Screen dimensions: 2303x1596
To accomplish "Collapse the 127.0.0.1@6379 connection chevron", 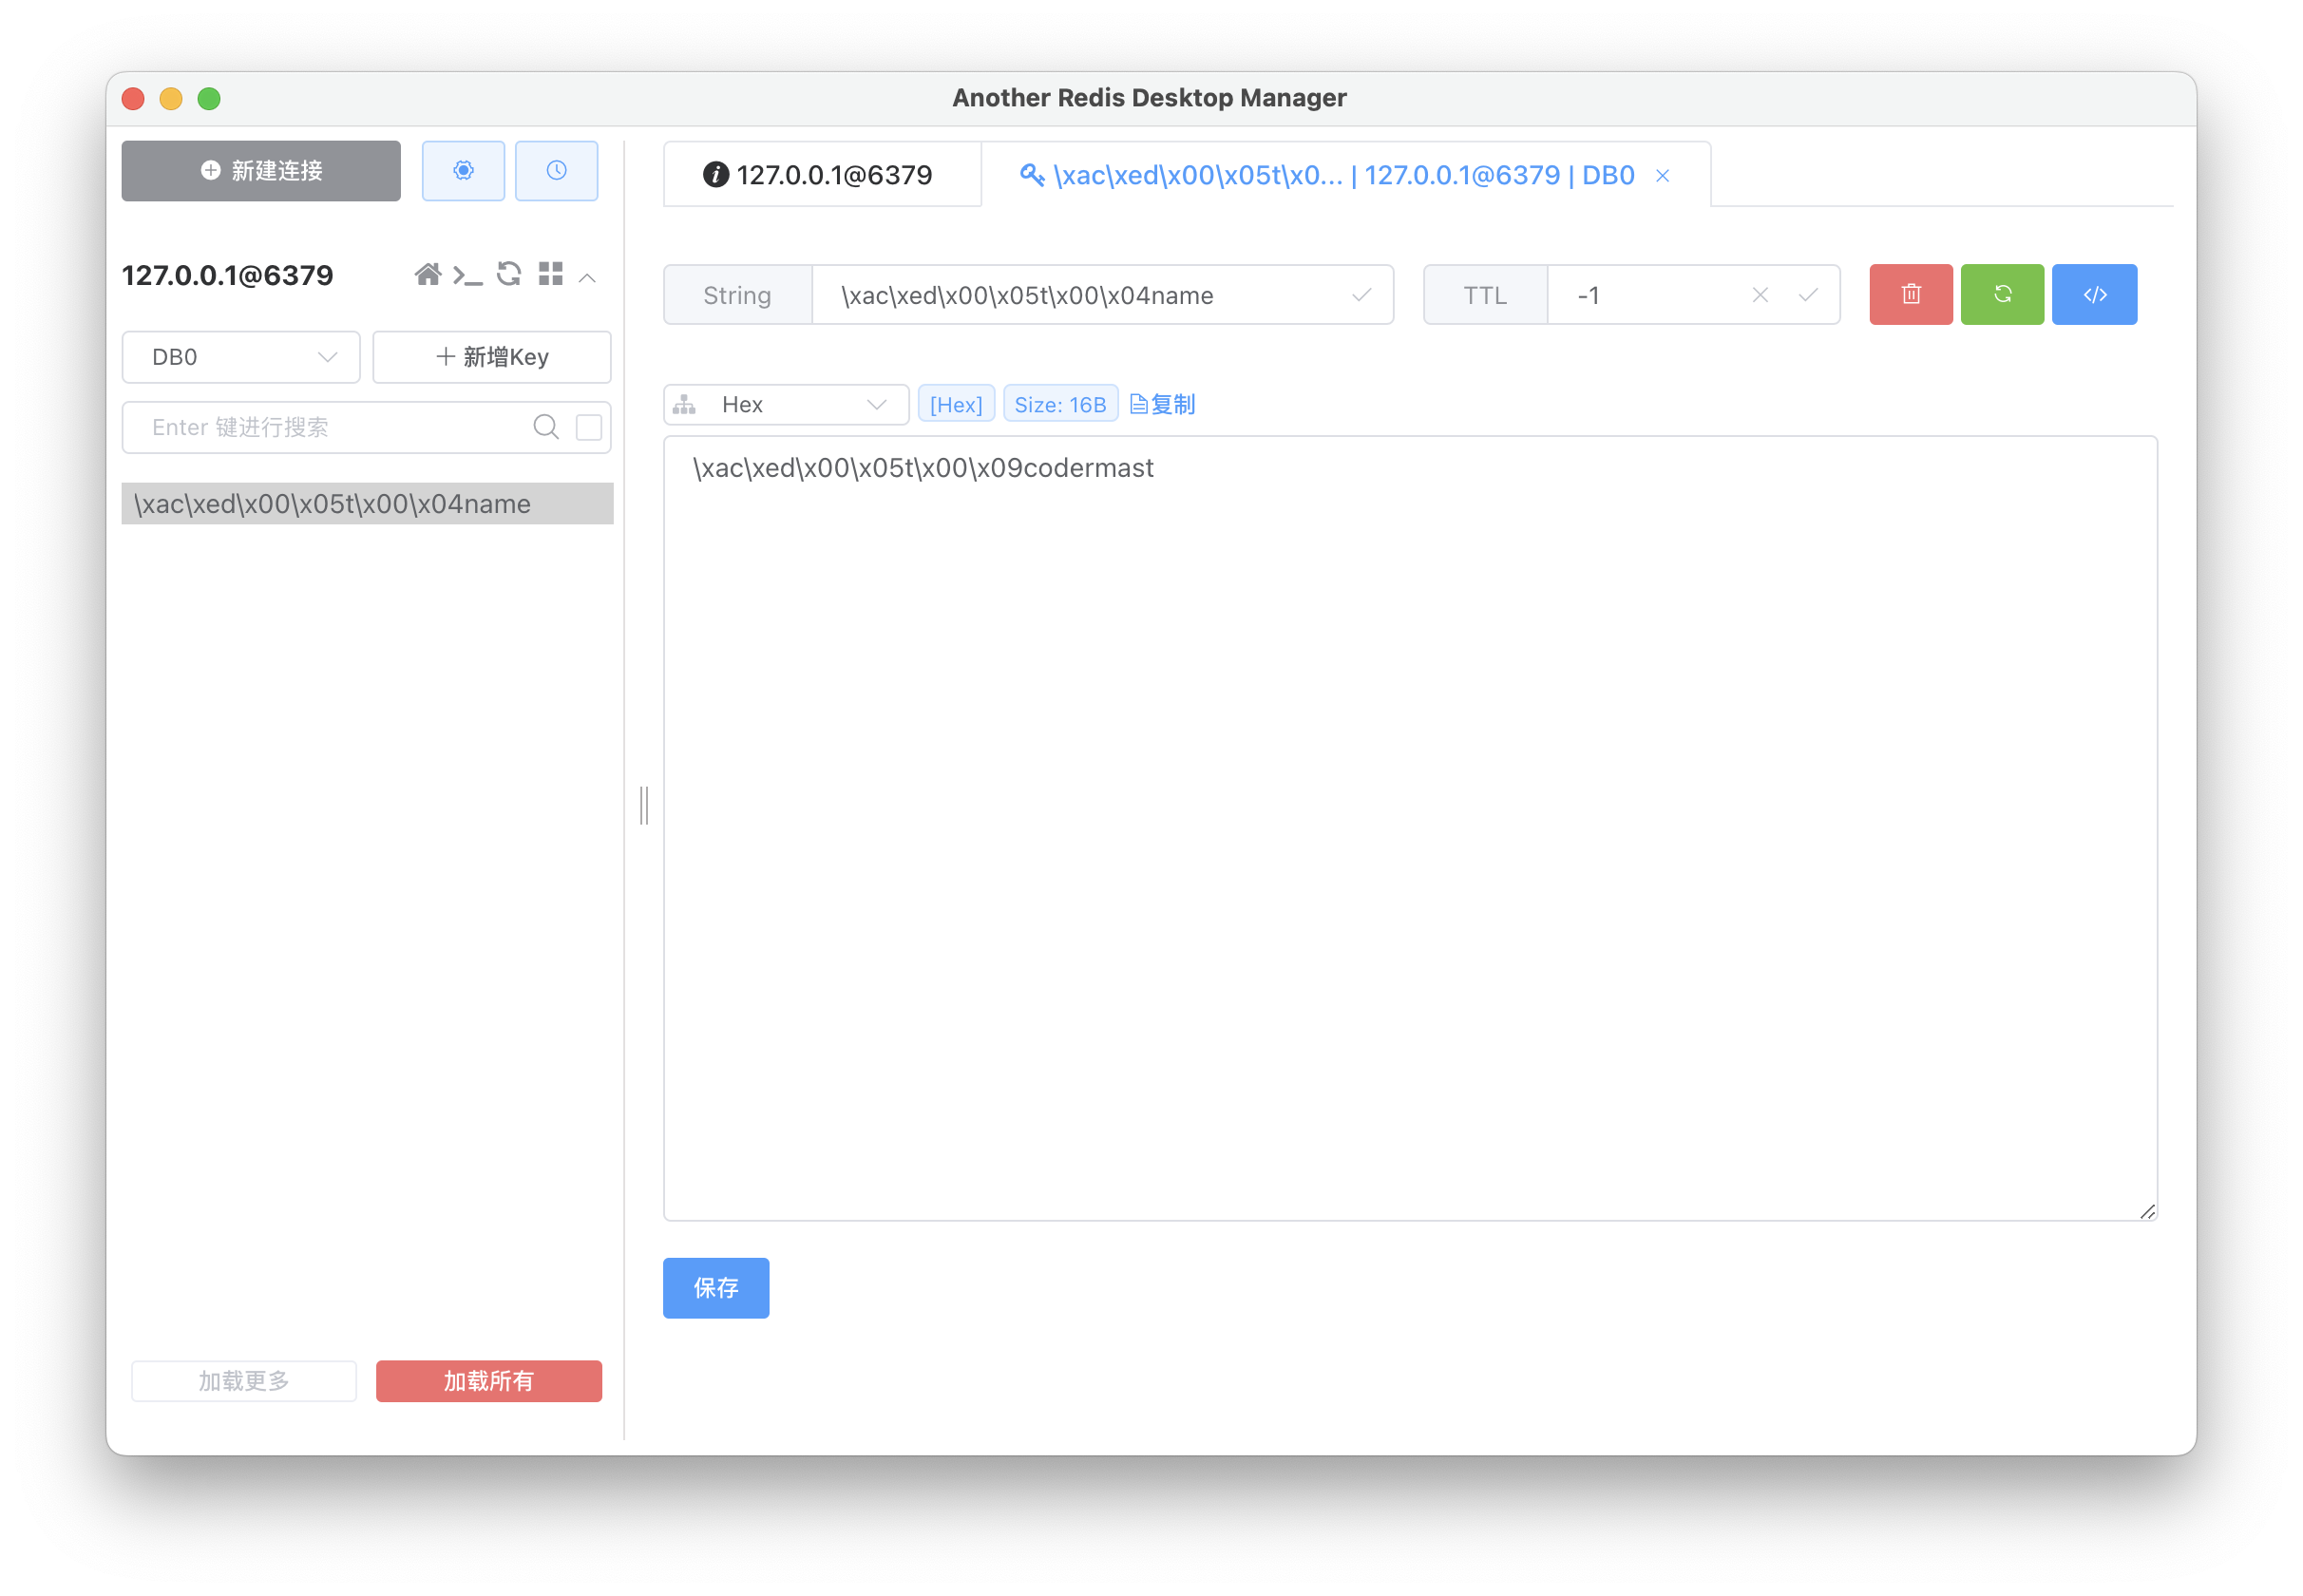I will click(588, 278).
